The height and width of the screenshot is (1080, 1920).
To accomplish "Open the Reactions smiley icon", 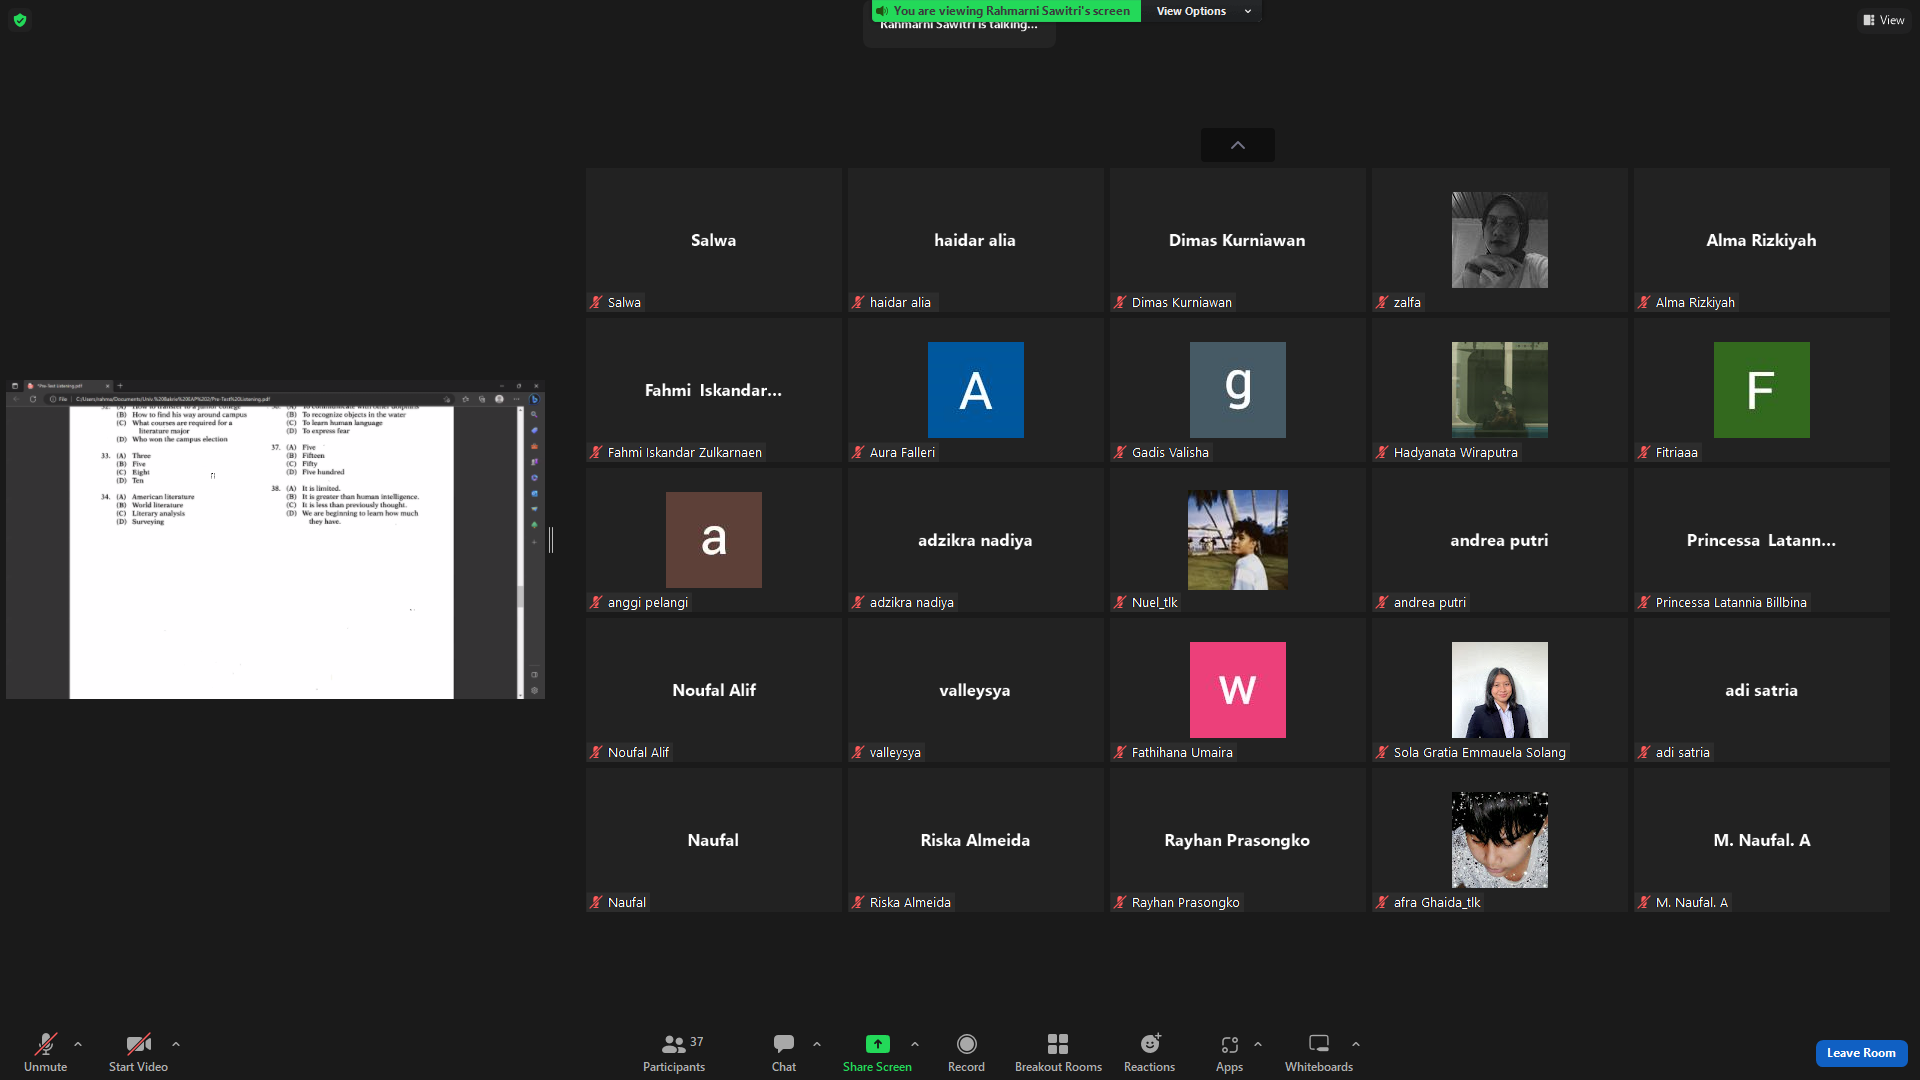I will pyautogui.click(x=1150, y=1044).
